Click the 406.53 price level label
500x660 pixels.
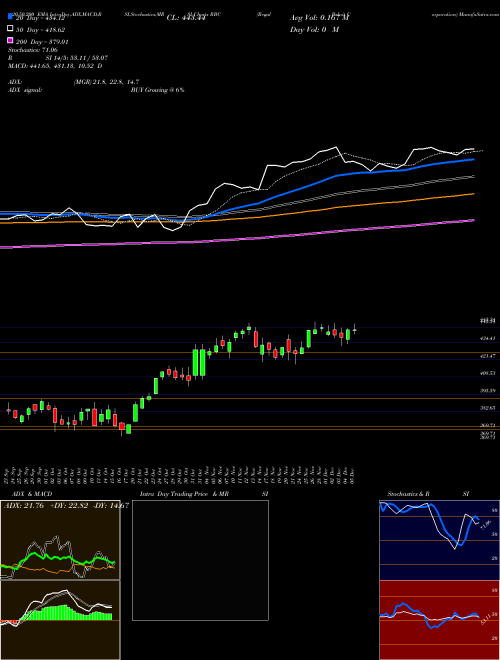pos(487,373)
